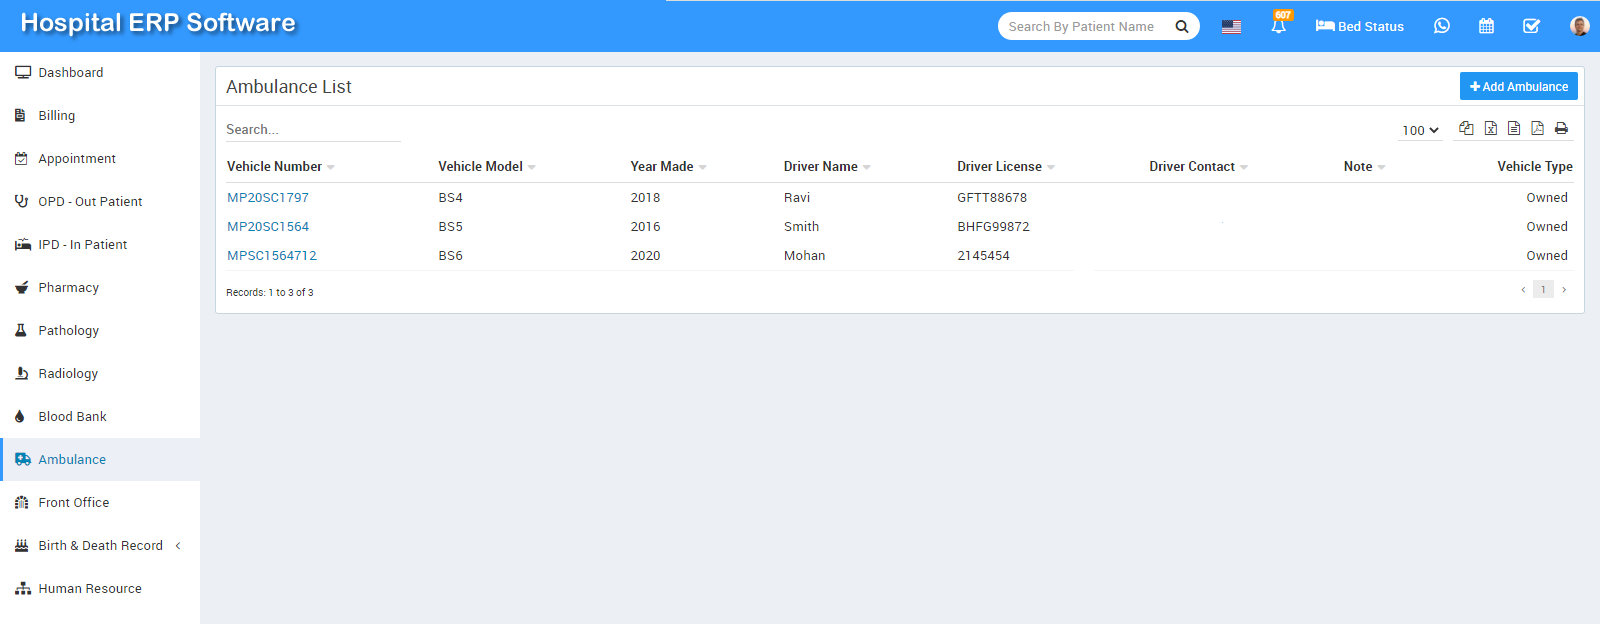The width and height of the screenshot is (1600, 624).
Task: Copy the ambulance table data
Action: pos(1466,128)
